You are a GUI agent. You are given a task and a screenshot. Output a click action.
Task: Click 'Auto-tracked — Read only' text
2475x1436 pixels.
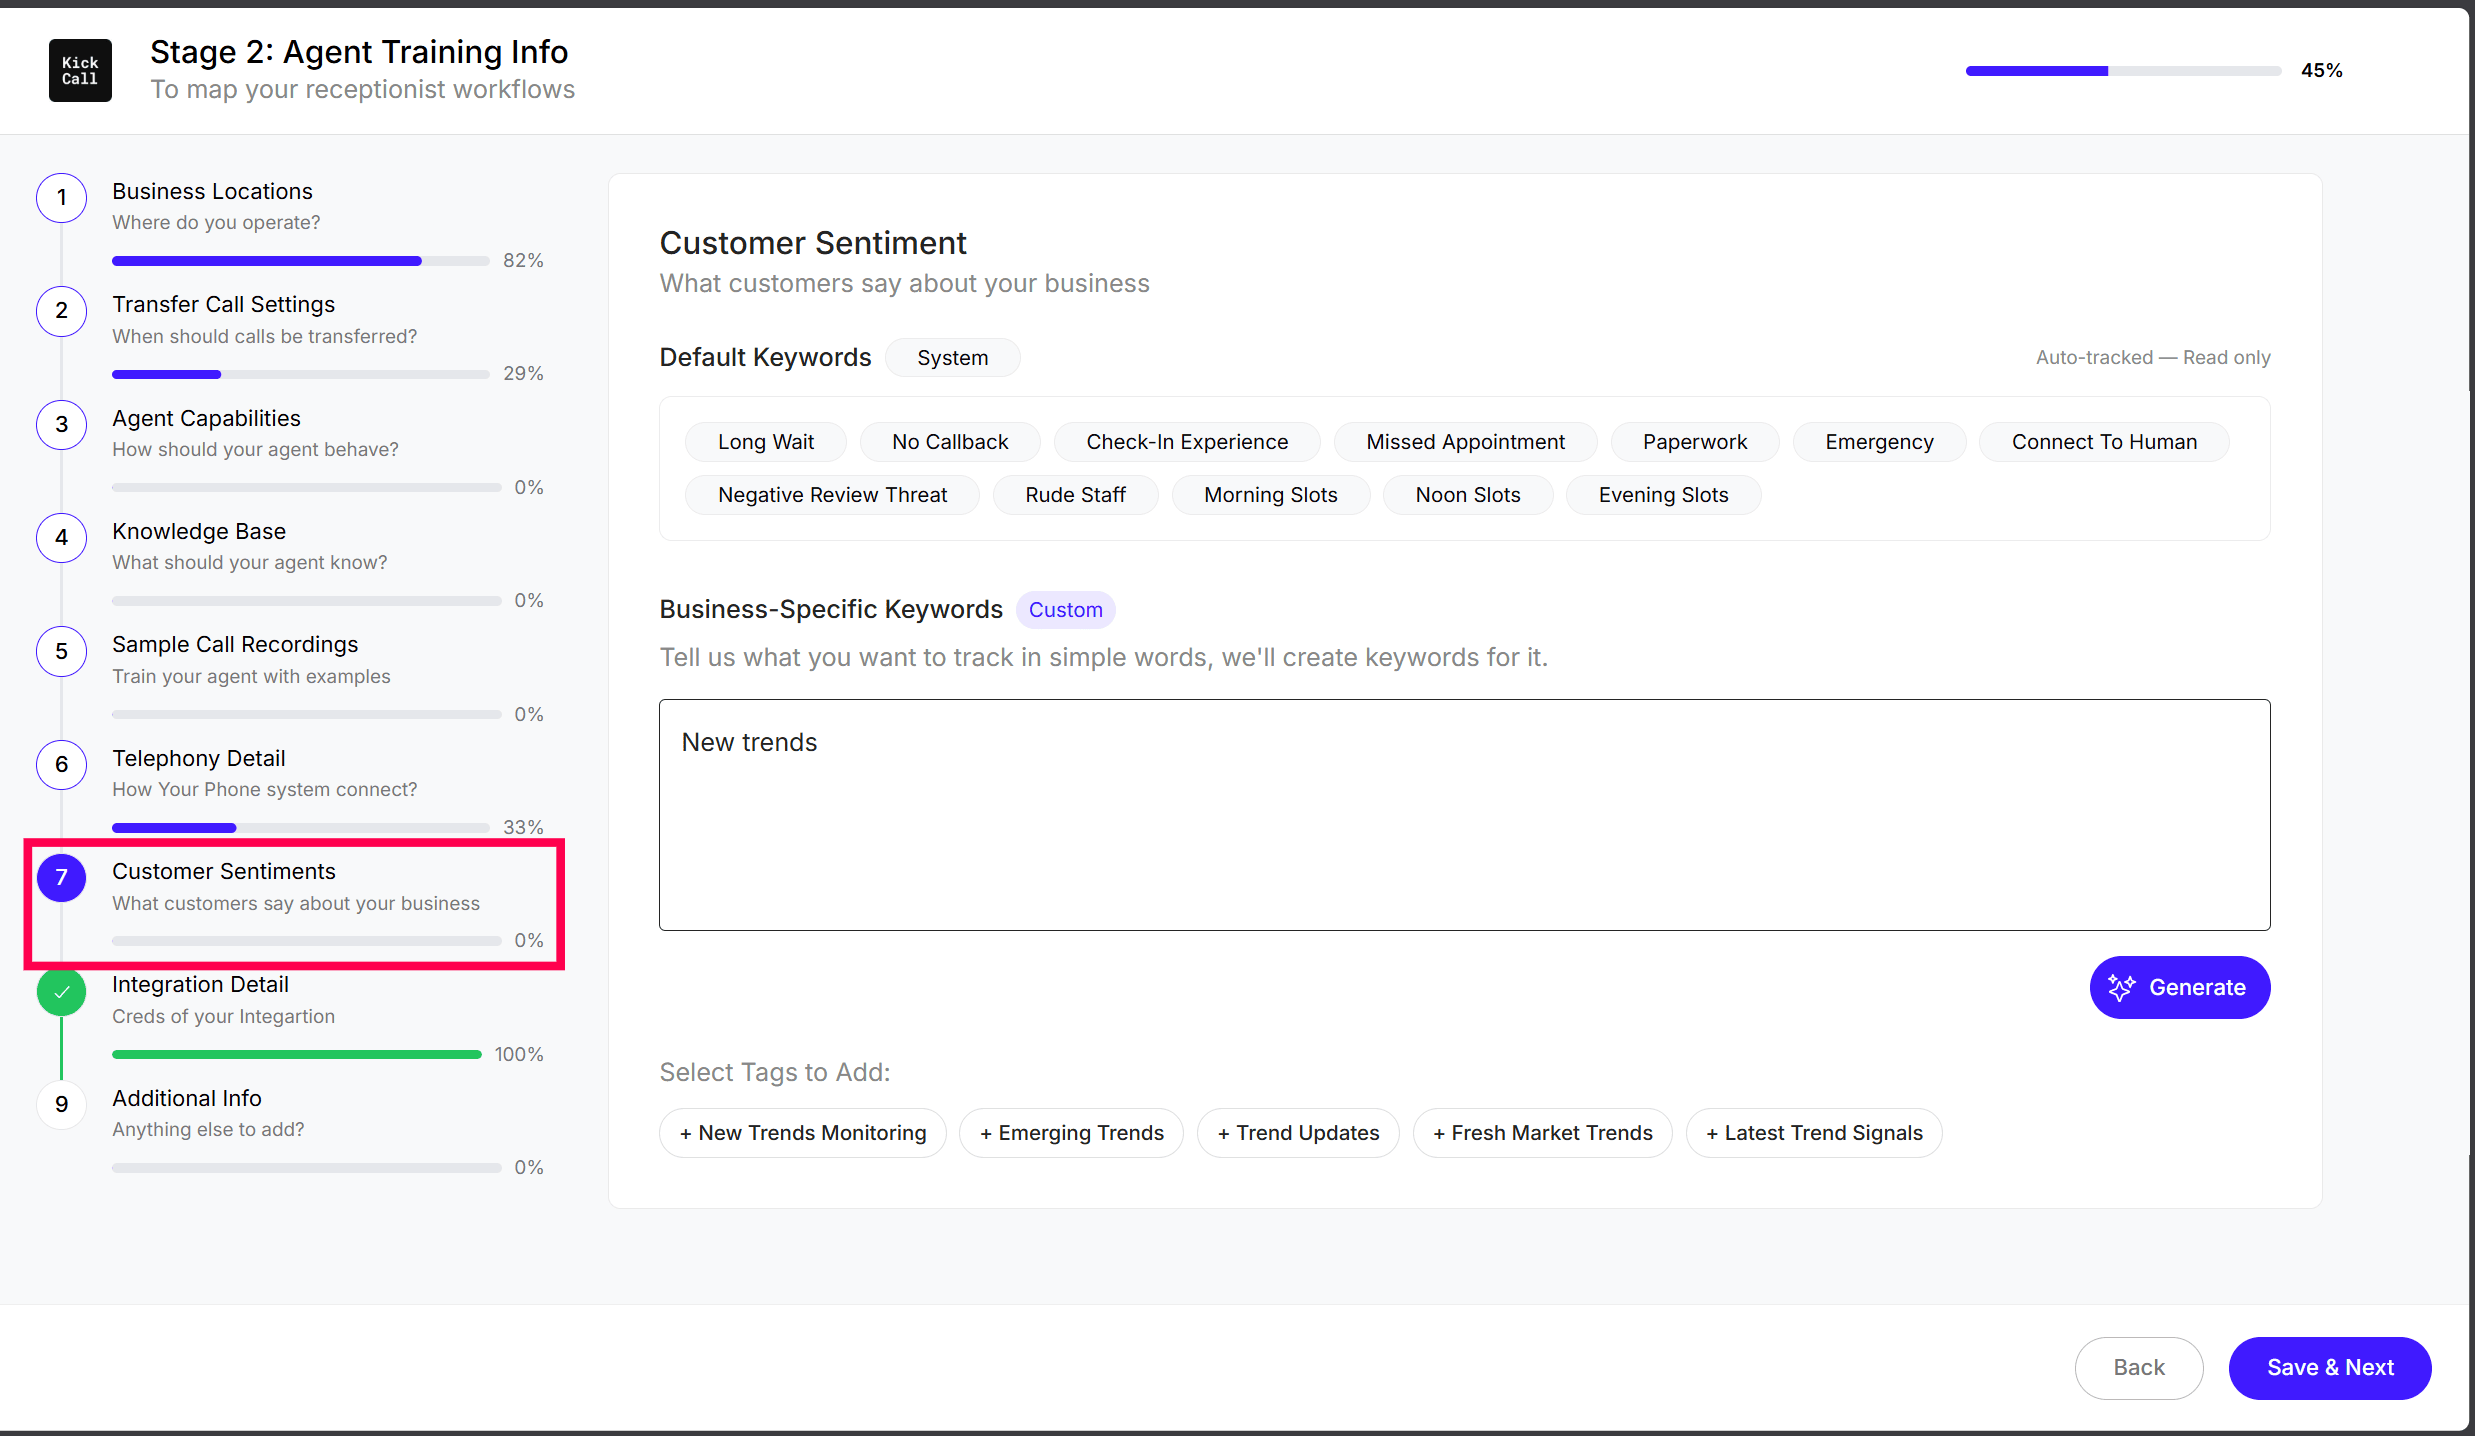pos(2153,358)
